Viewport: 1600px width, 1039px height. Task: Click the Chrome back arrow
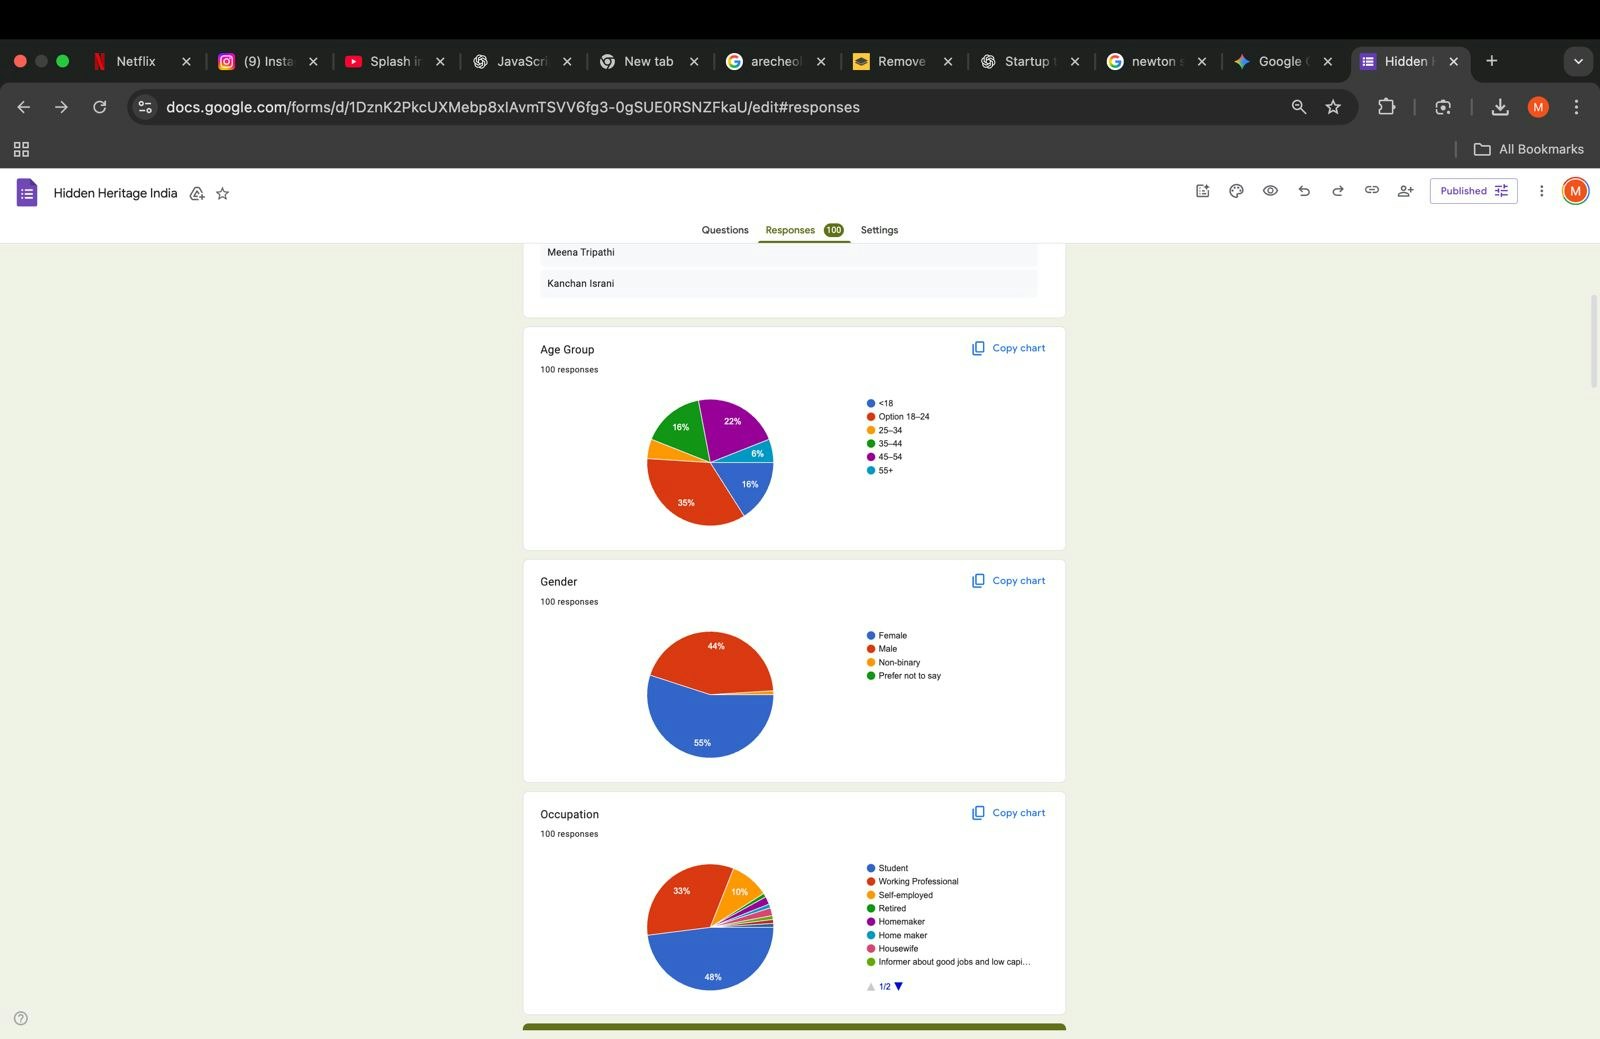click(24, 107)
